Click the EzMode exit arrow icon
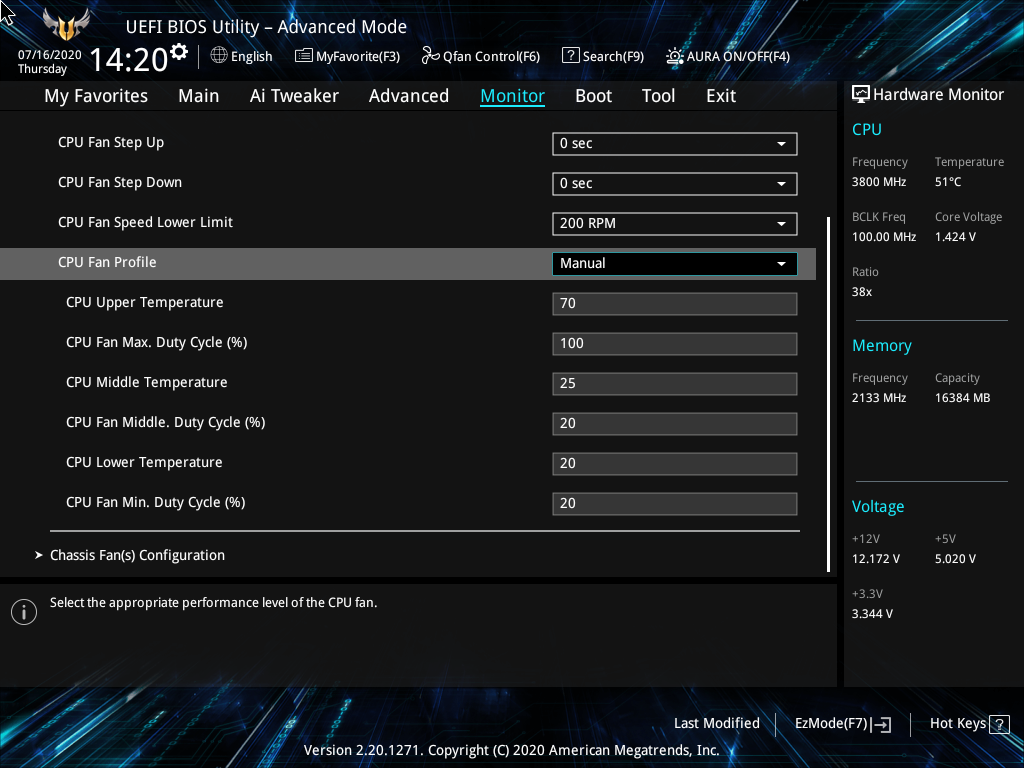Viewport: 1024px width, 768px height. pyautogui.click(x=881, y=724)
